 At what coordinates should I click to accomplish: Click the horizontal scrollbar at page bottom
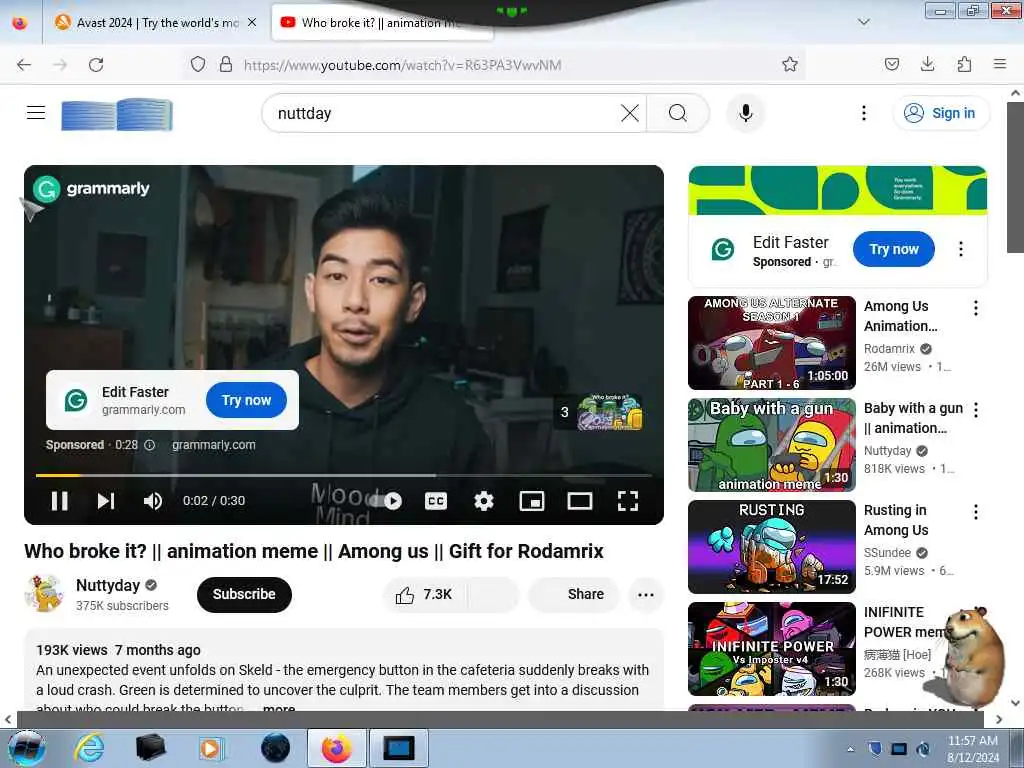click(x=500, y=719)
